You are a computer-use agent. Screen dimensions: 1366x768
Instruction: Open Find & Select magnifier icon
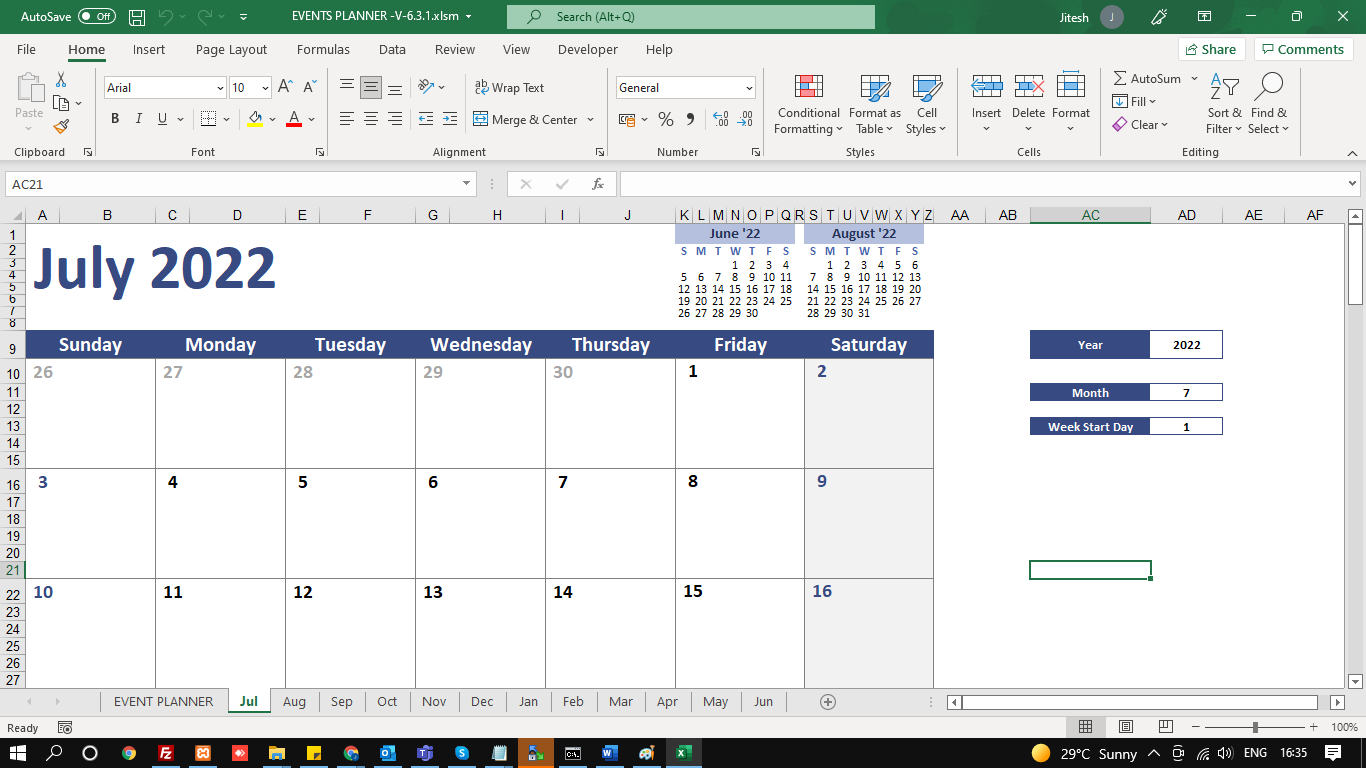[1268, 88]
